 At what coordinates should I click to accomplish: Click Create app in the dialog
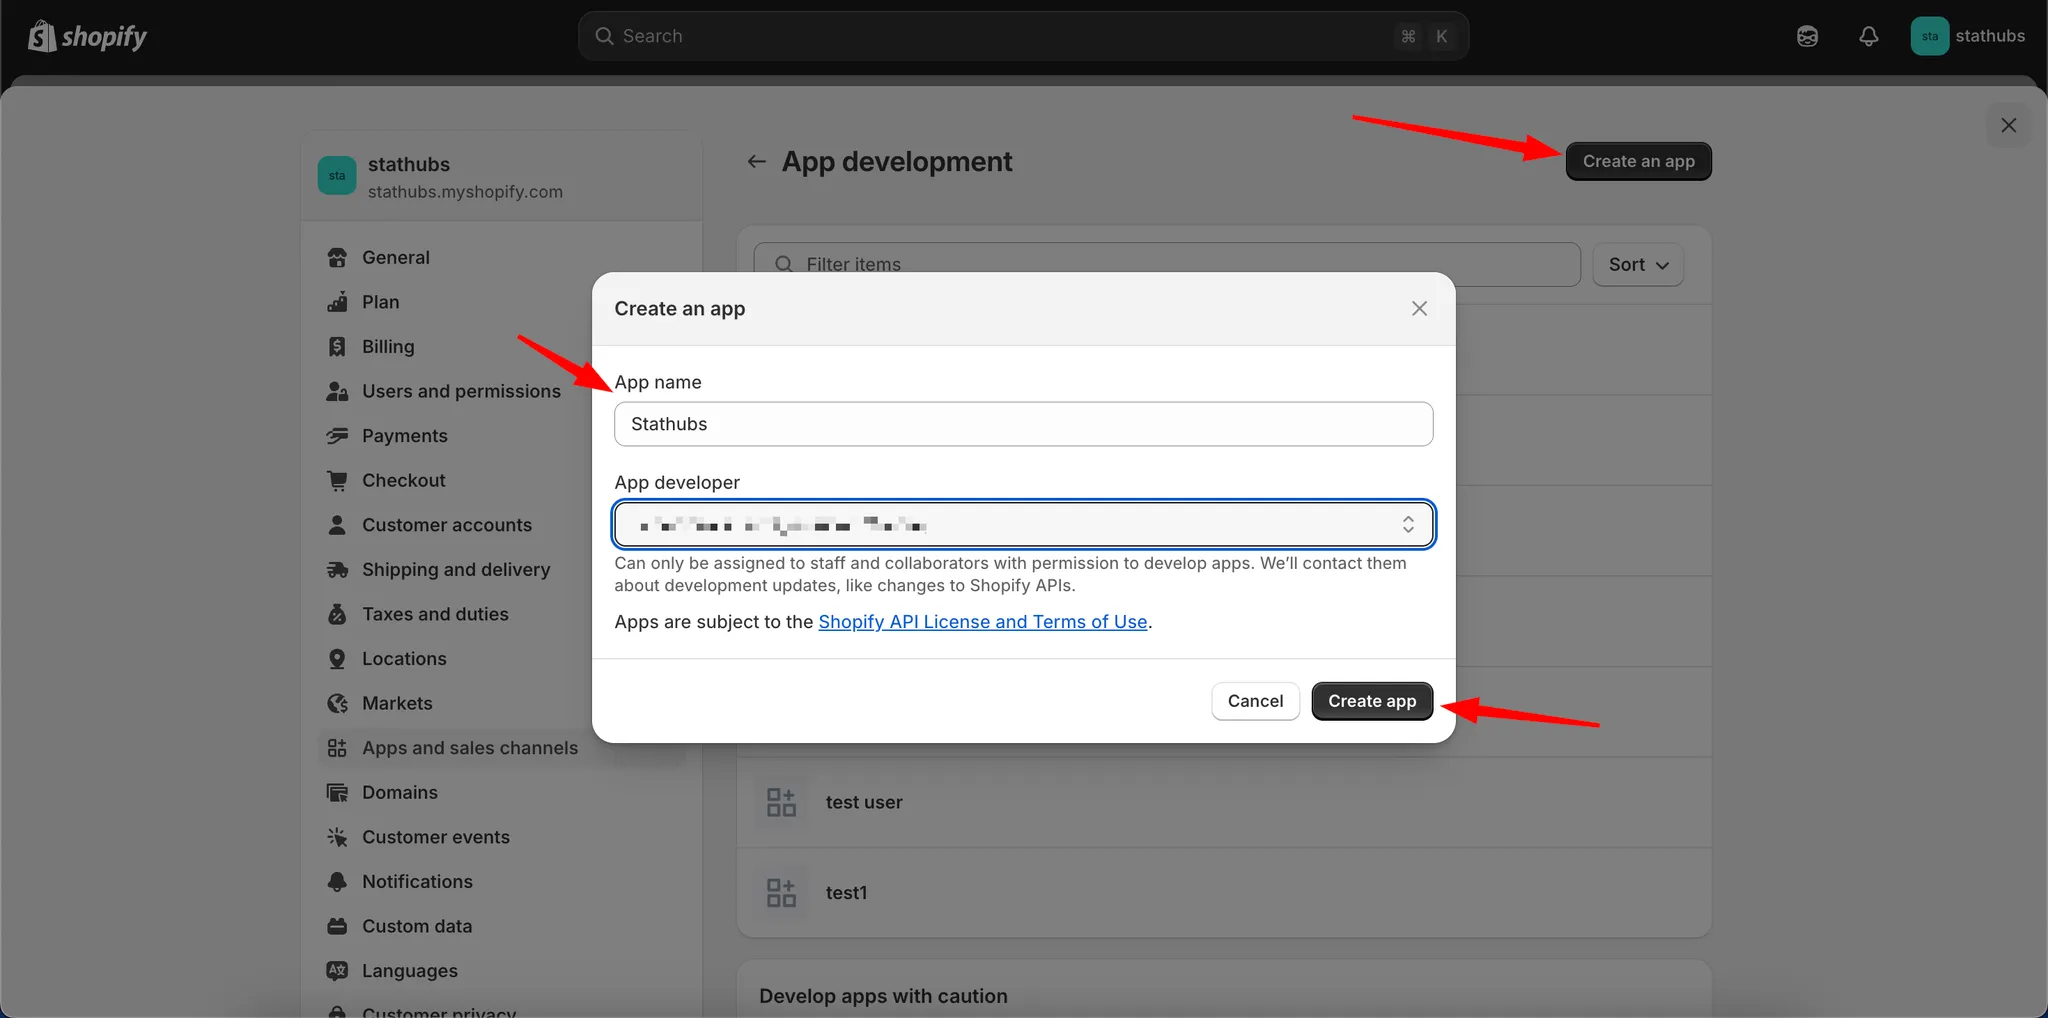tap(1372, 701)
